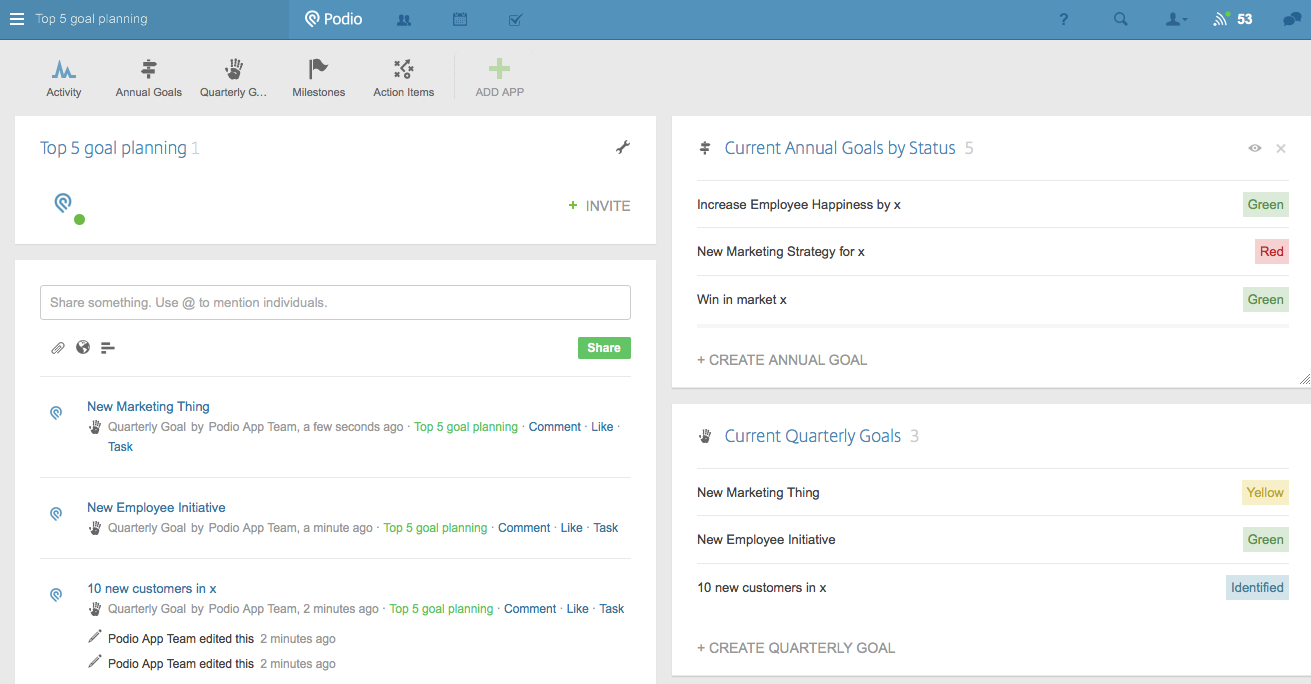Viewport: 1311px width, 684px height.
Task: Open the Quarterly Goals app icon
Action: (234, 70)
